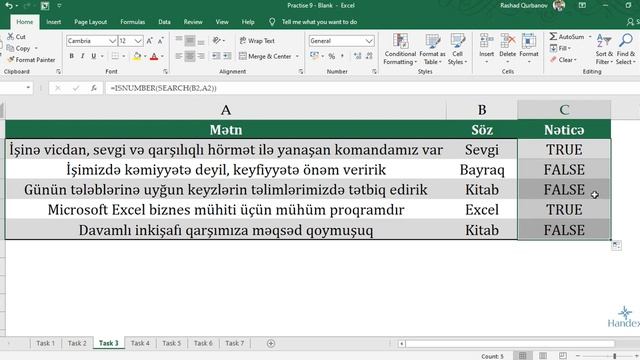
Task: Click Merge & Center
Action: pos(265,56)
